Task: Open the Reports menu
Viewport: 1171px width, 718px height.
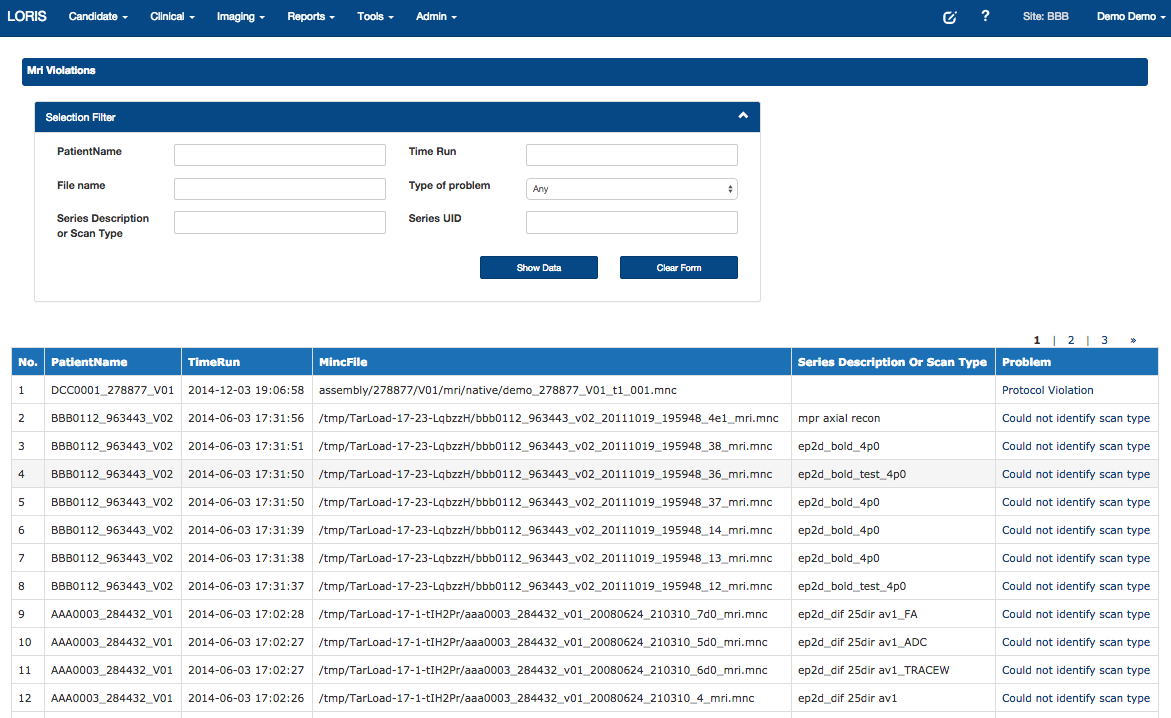Action: (310, 17)
